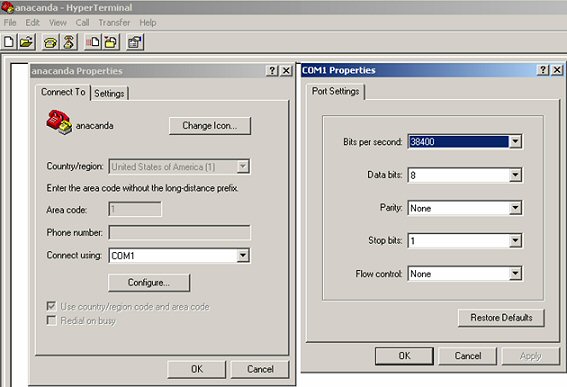567x387 pixels.
Task: Close the anacanda Properties dialog
Action: [286, 71]
